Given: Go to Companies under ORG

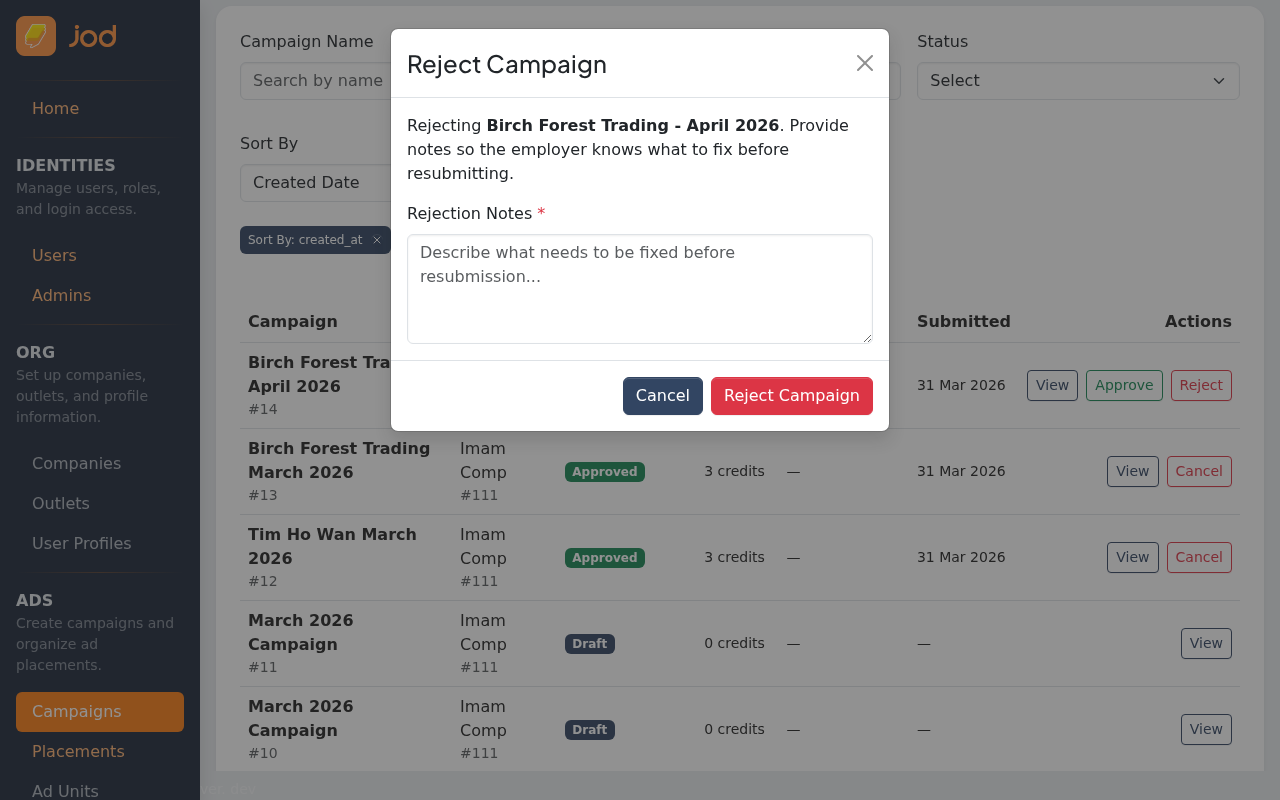Looking at the screenshot, I should coord(76,463).
